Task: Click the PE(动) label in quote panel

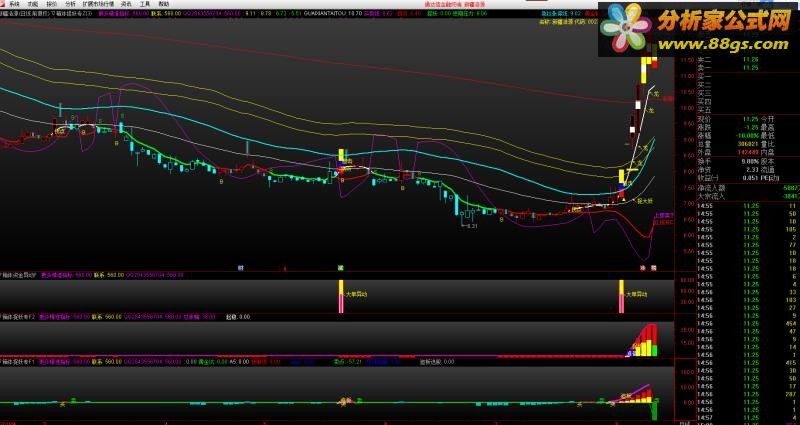Action: pyautogui.click(x=769, y=178)
